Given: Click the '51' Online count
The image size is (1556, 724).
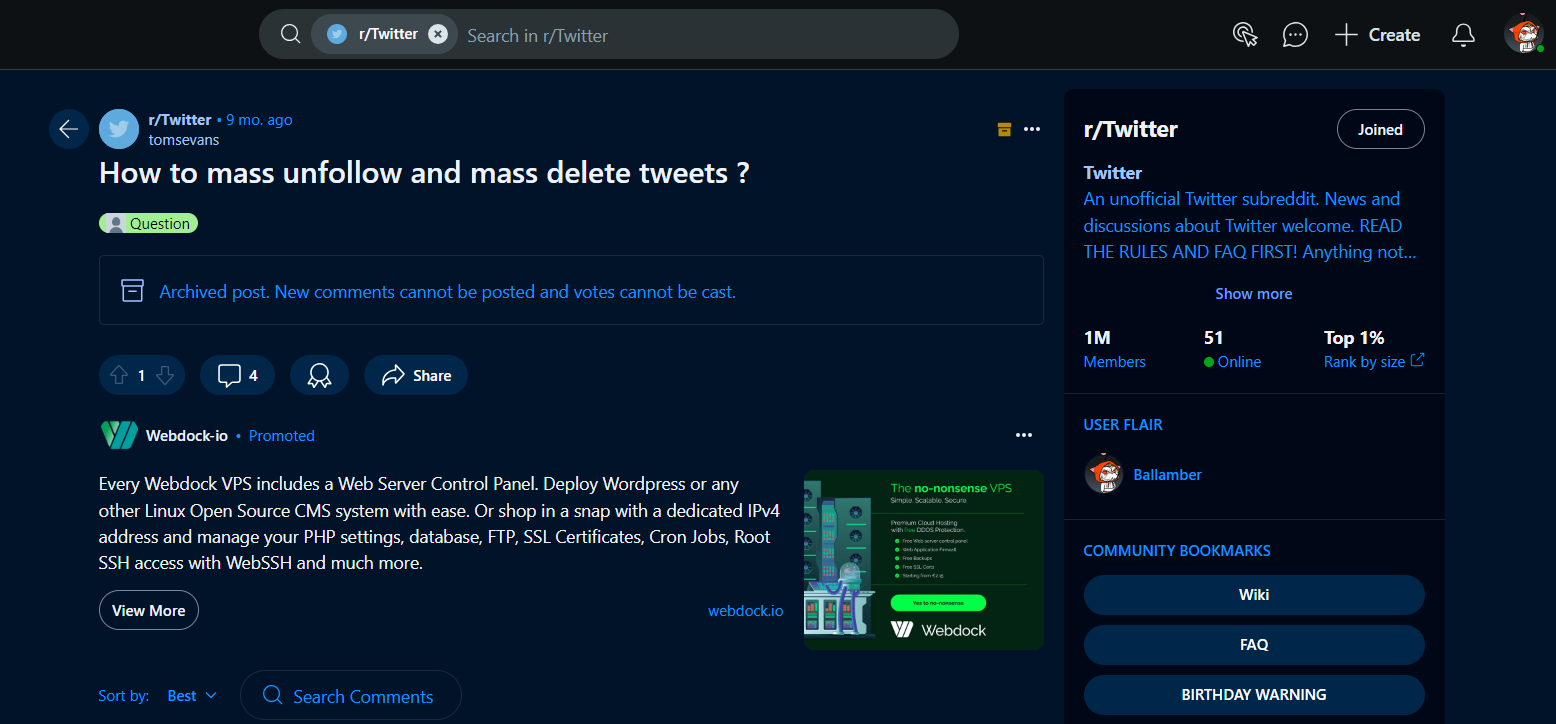Looking at the screenshot, I should [x=1214, y=337].
